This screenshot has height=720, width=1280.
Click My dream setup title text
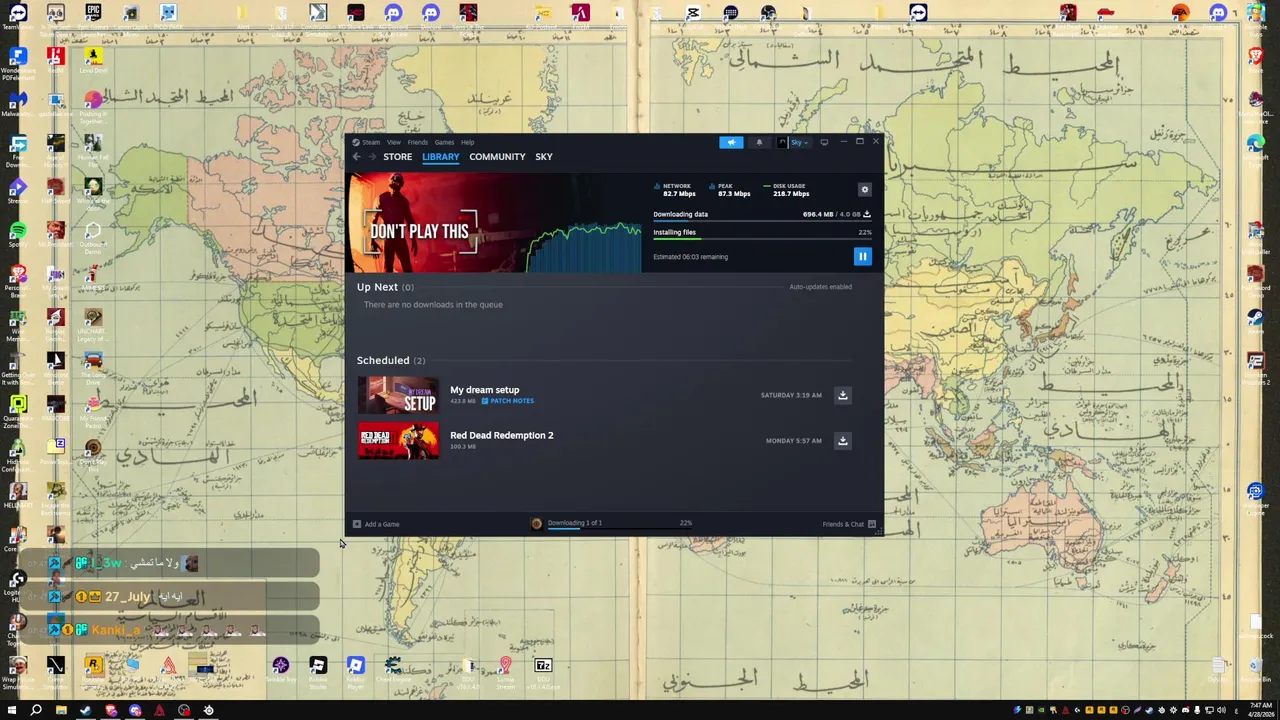(484, 390)
